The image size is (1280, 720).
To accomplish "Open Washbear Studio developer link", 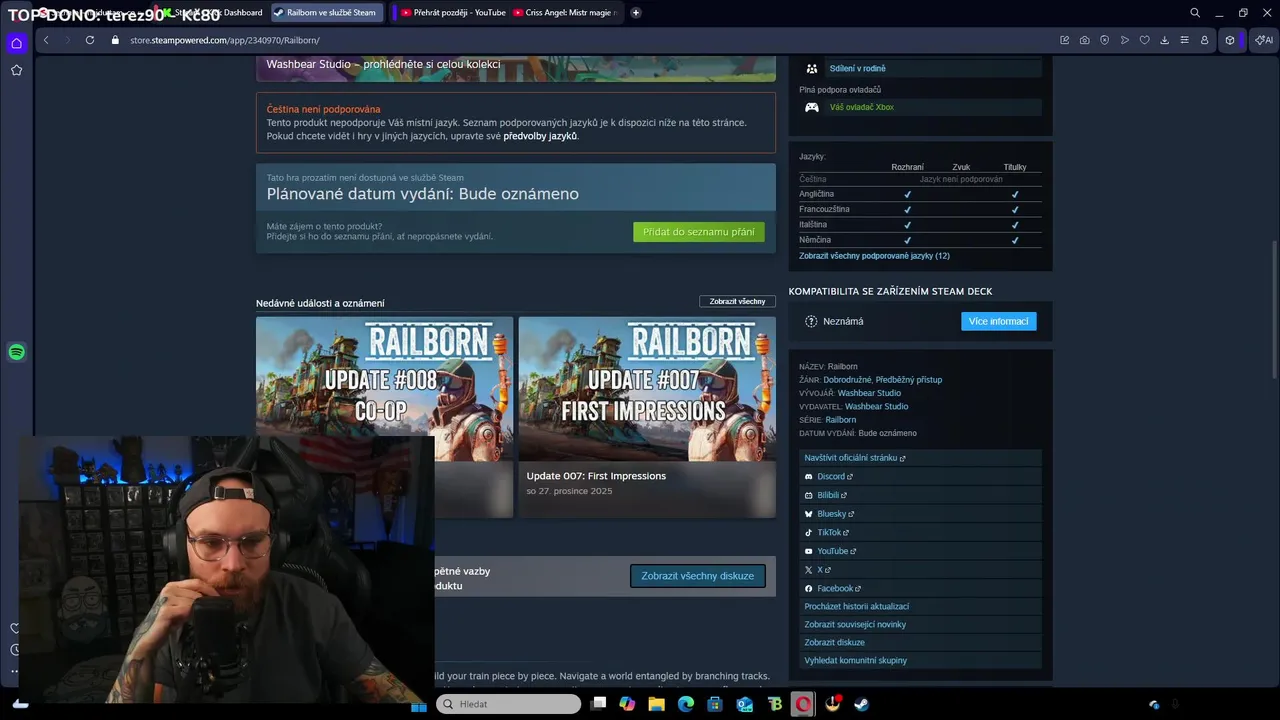I will (869, 393).
